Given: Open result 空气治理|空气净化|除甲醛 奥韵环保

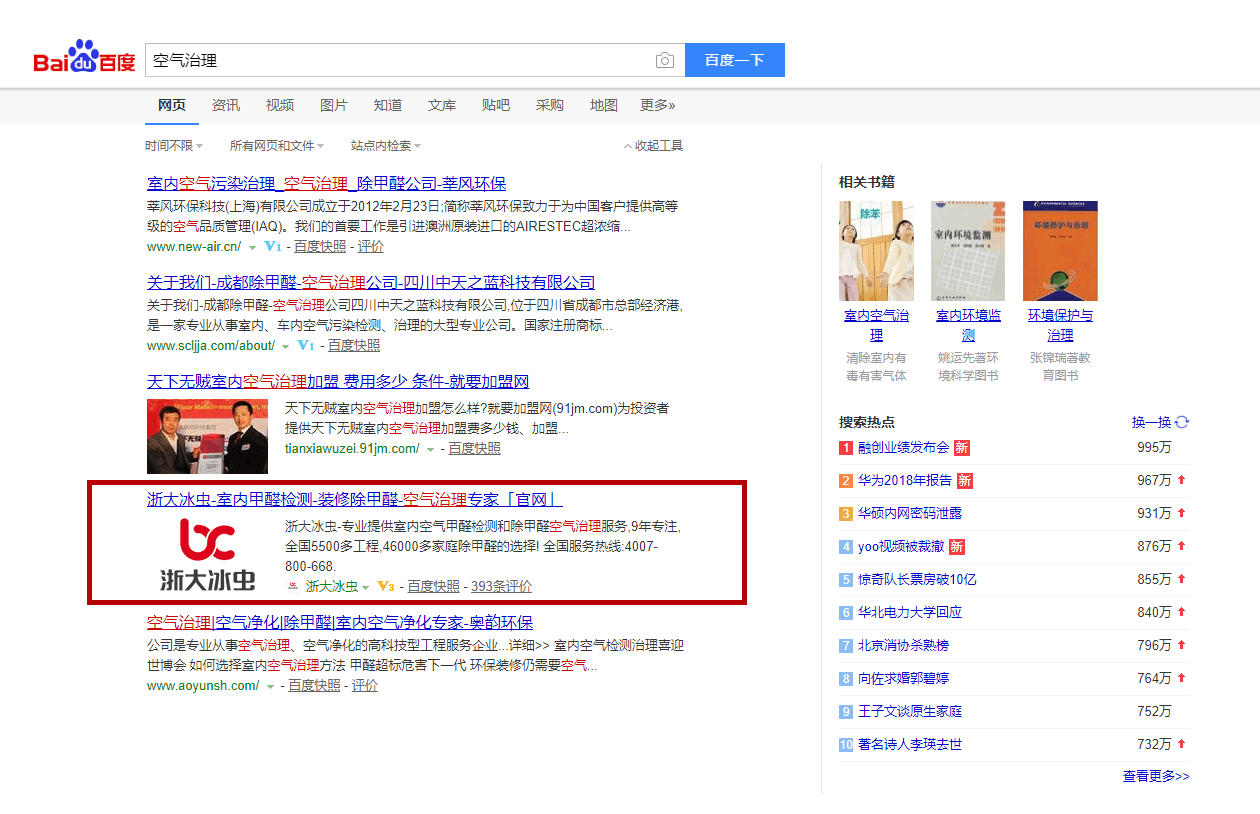Looking at the screenshot, I should (340, 621).
